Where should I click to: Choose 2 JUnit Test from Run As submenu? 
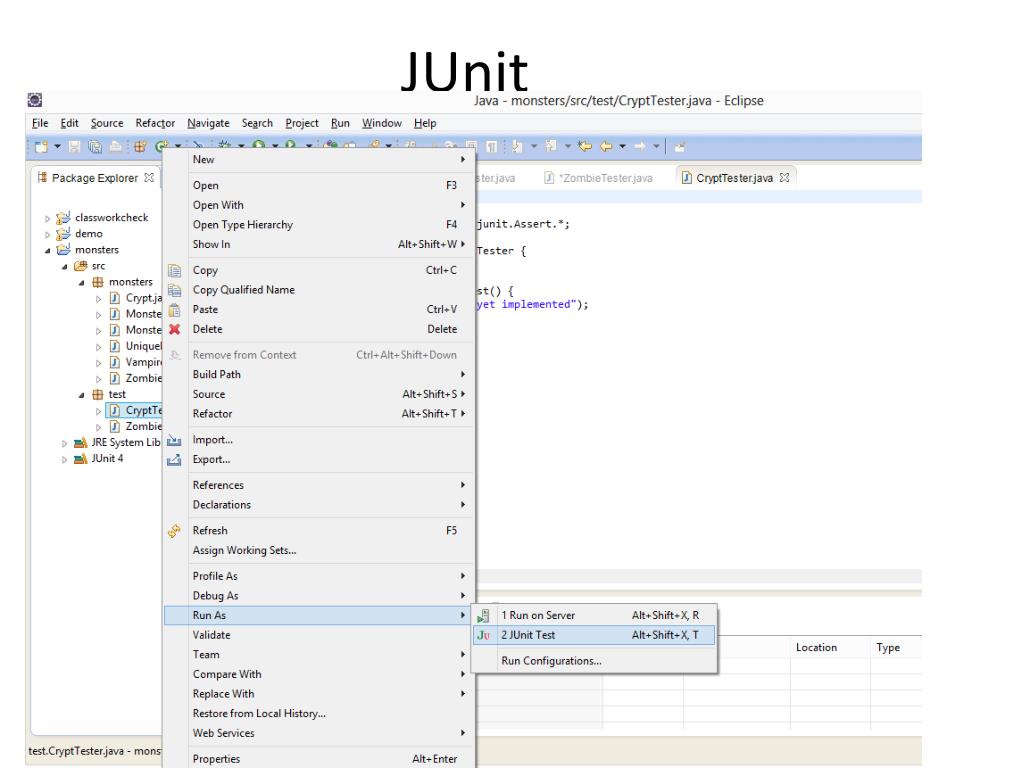[594, 635]
